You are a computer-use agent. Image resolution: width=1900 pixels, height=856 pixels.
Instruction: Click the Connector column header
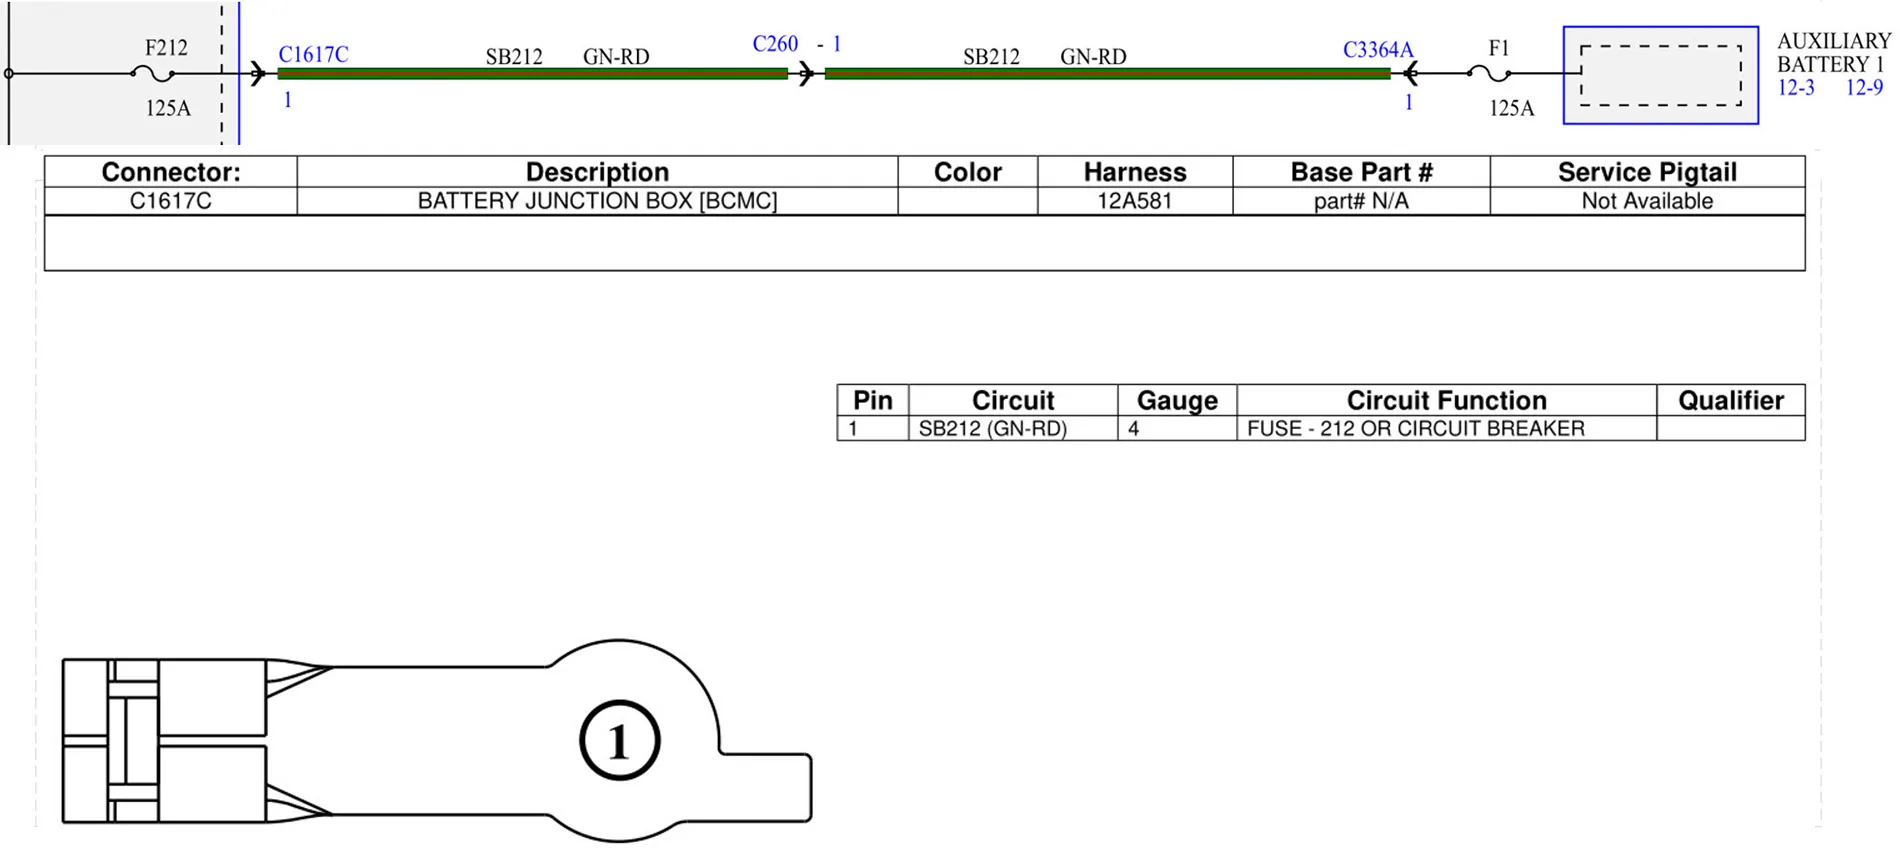click(171, 172)
